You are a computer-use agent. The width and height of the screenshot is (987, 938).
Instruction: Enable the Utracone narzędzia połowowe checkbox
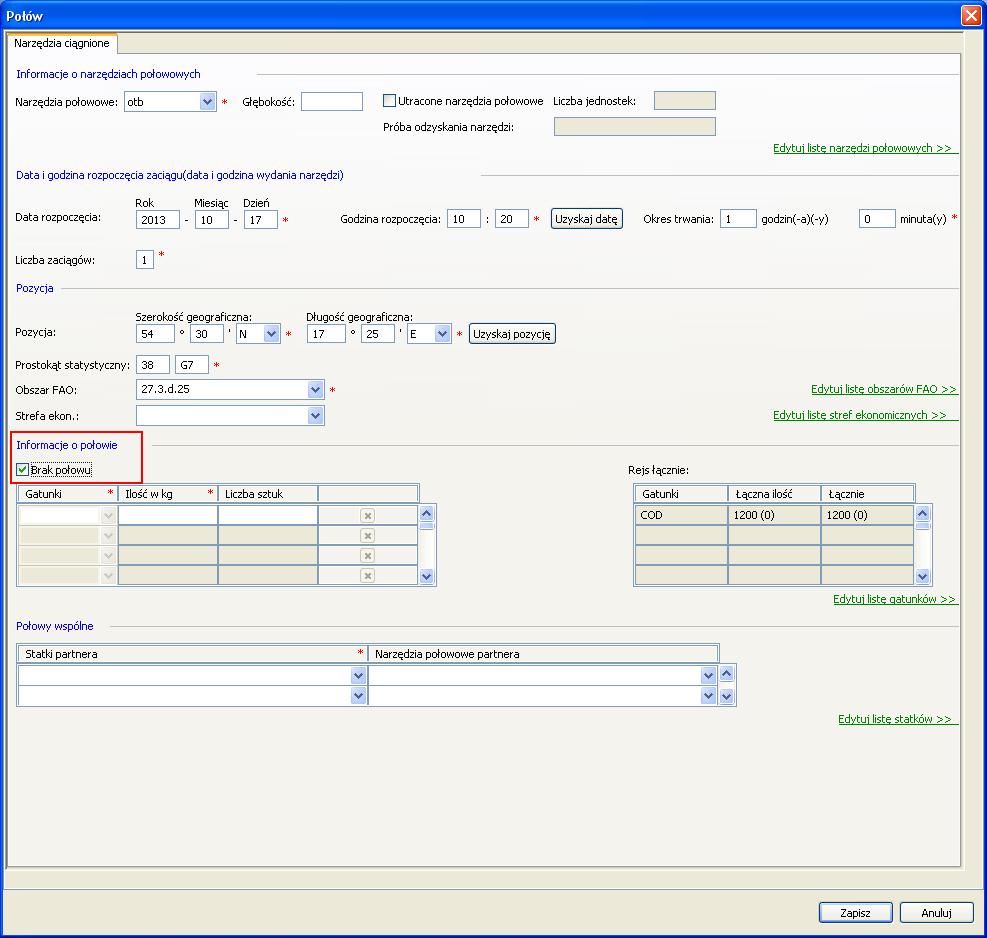(x=390, y=101)
